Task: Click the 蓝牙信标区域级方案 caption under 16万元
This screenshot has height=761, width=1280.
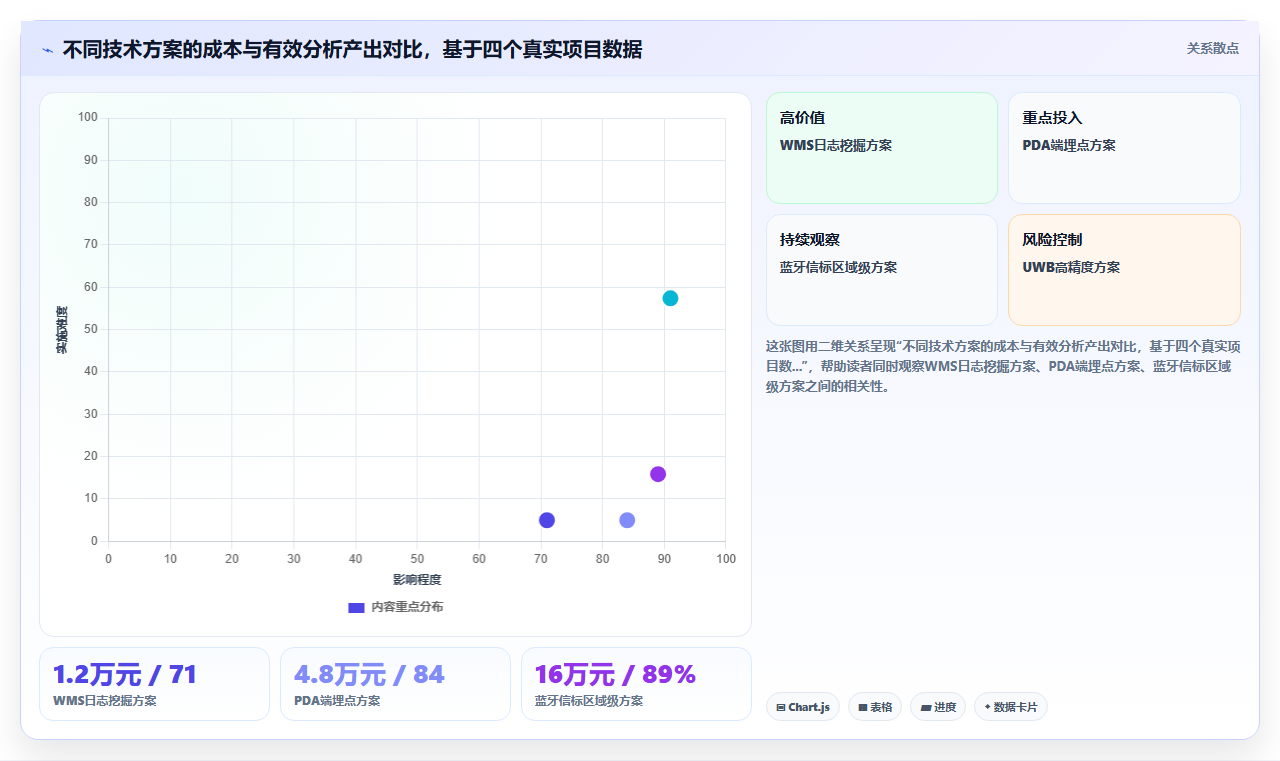Action: pos(589,700)
